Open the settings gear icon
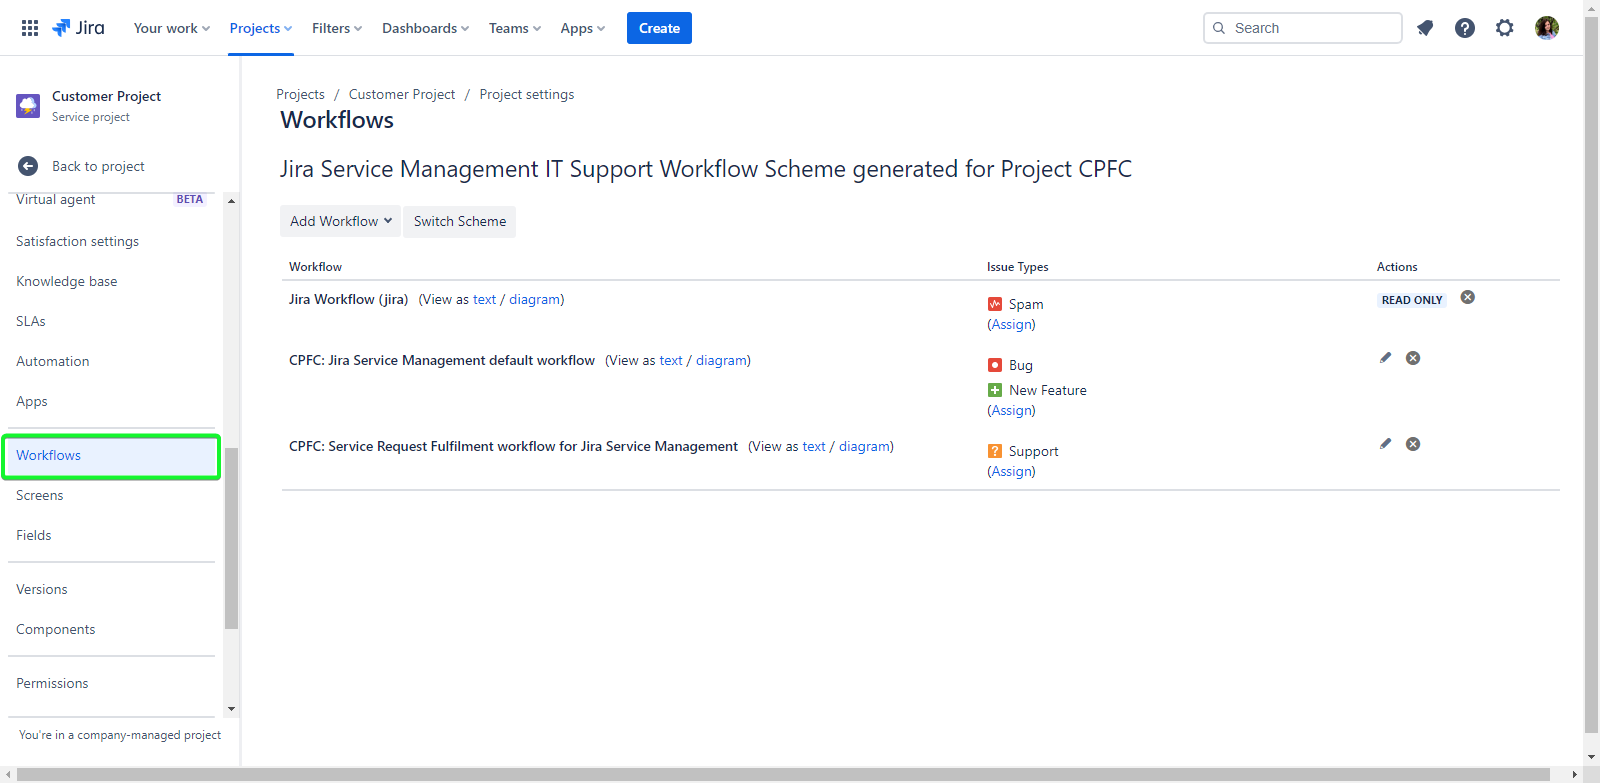 click(1505, 28)
